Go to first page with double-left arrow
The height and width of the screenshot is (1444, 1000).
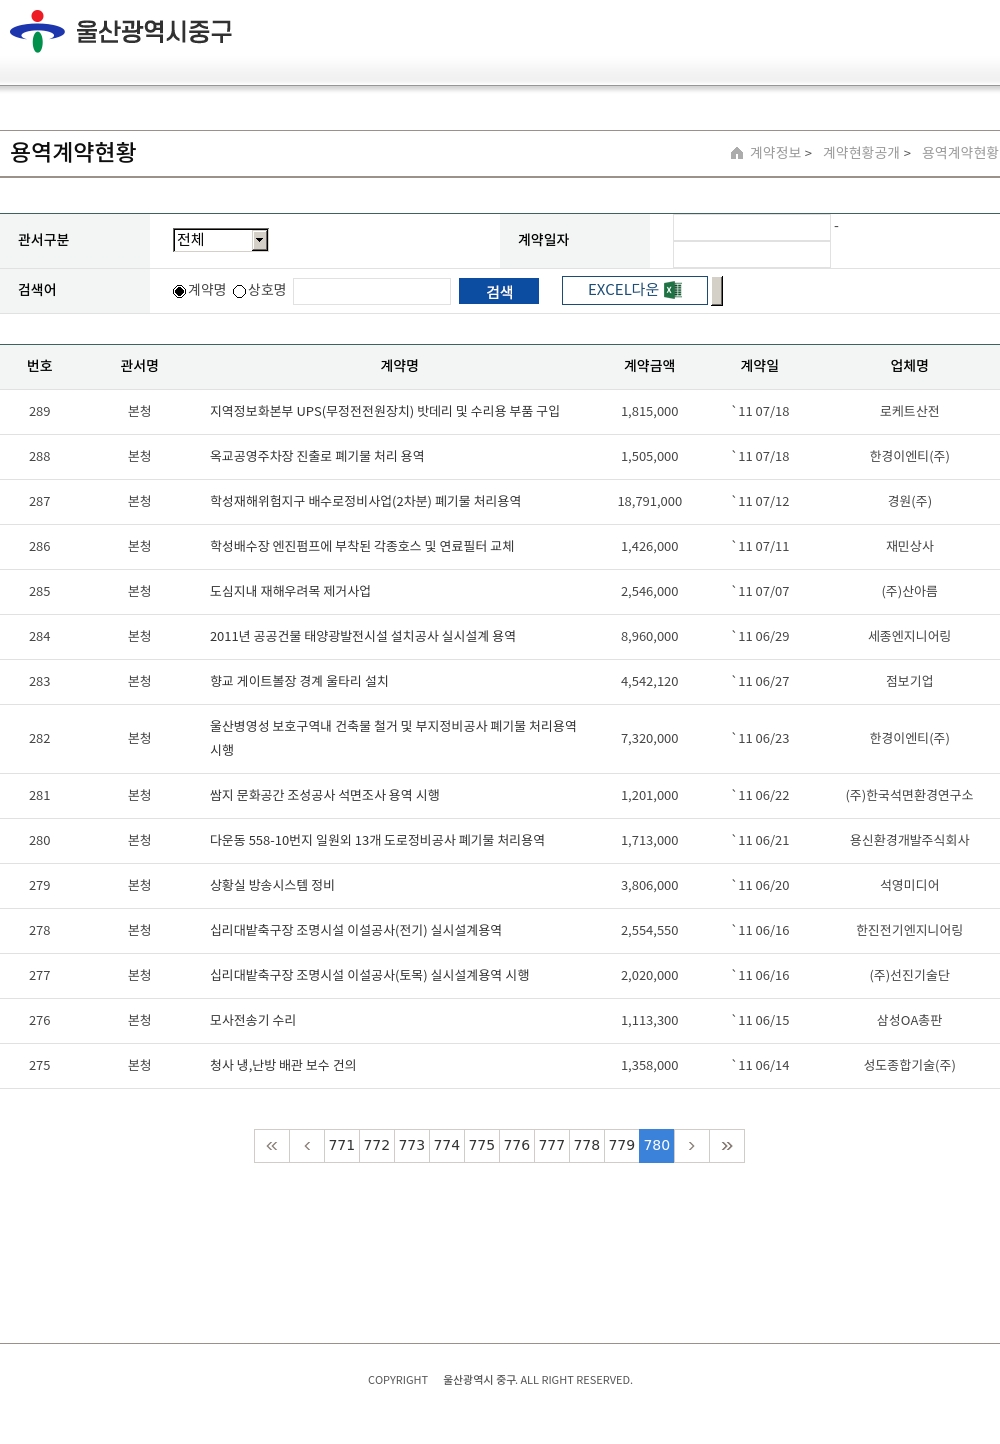[x=272, y=1146]
